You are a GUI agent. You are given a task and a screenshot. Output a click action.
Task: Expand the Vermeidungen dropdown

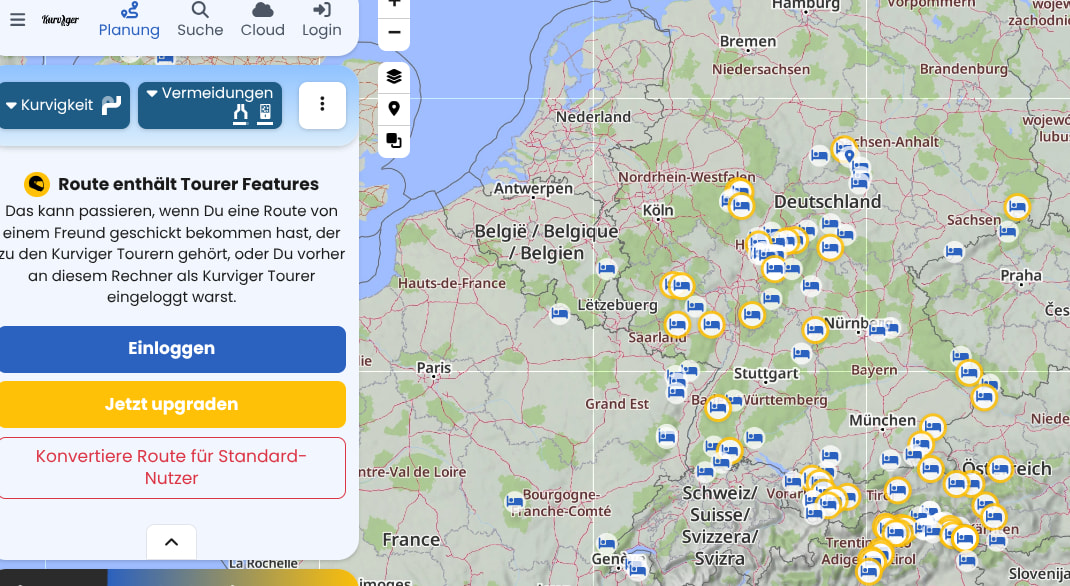210,105
